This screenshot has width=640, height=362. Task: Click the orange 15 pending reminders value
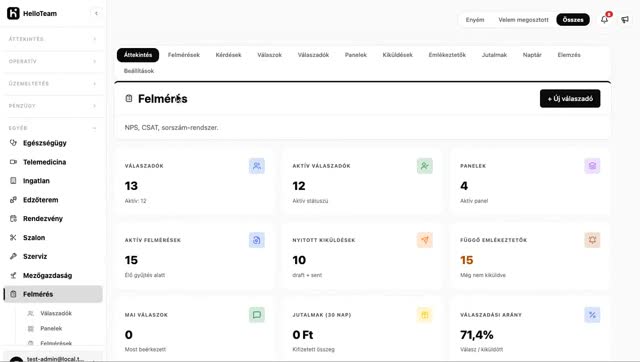point(467,260)
